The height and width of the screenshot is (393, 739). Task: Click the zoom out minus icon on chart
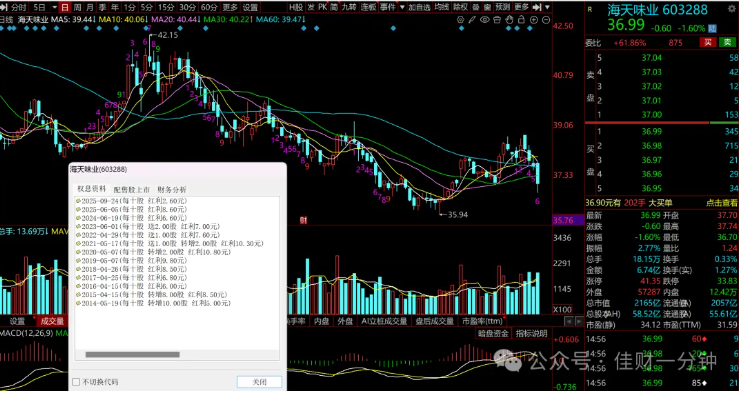[x=546, y=20]
